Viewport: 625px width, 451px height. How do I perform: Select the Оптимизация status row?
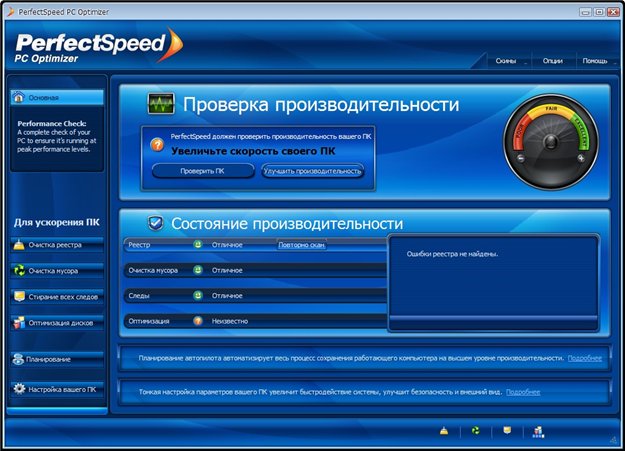click(x=255, y=321)
